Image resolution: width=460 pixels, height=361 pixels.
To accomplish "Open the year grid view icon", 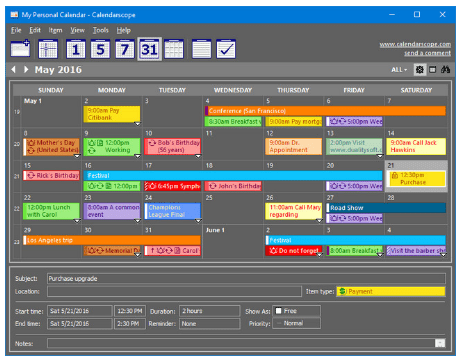I will click(174, 49).
